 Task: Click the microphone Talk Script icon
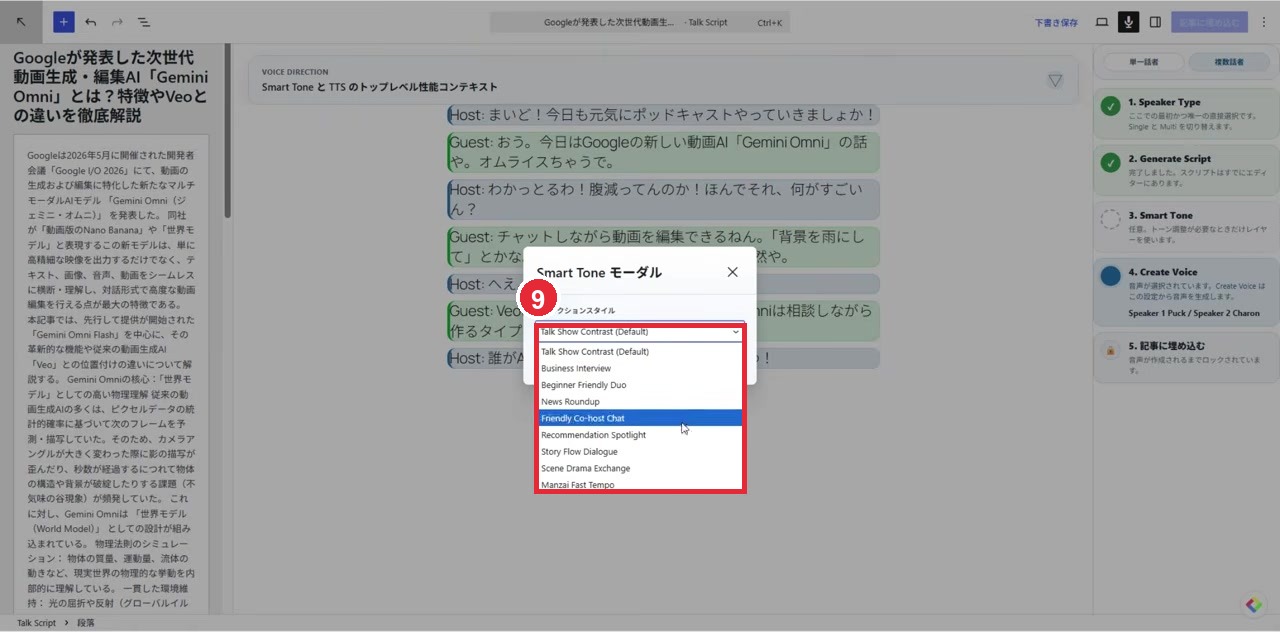click(1129, 22)
